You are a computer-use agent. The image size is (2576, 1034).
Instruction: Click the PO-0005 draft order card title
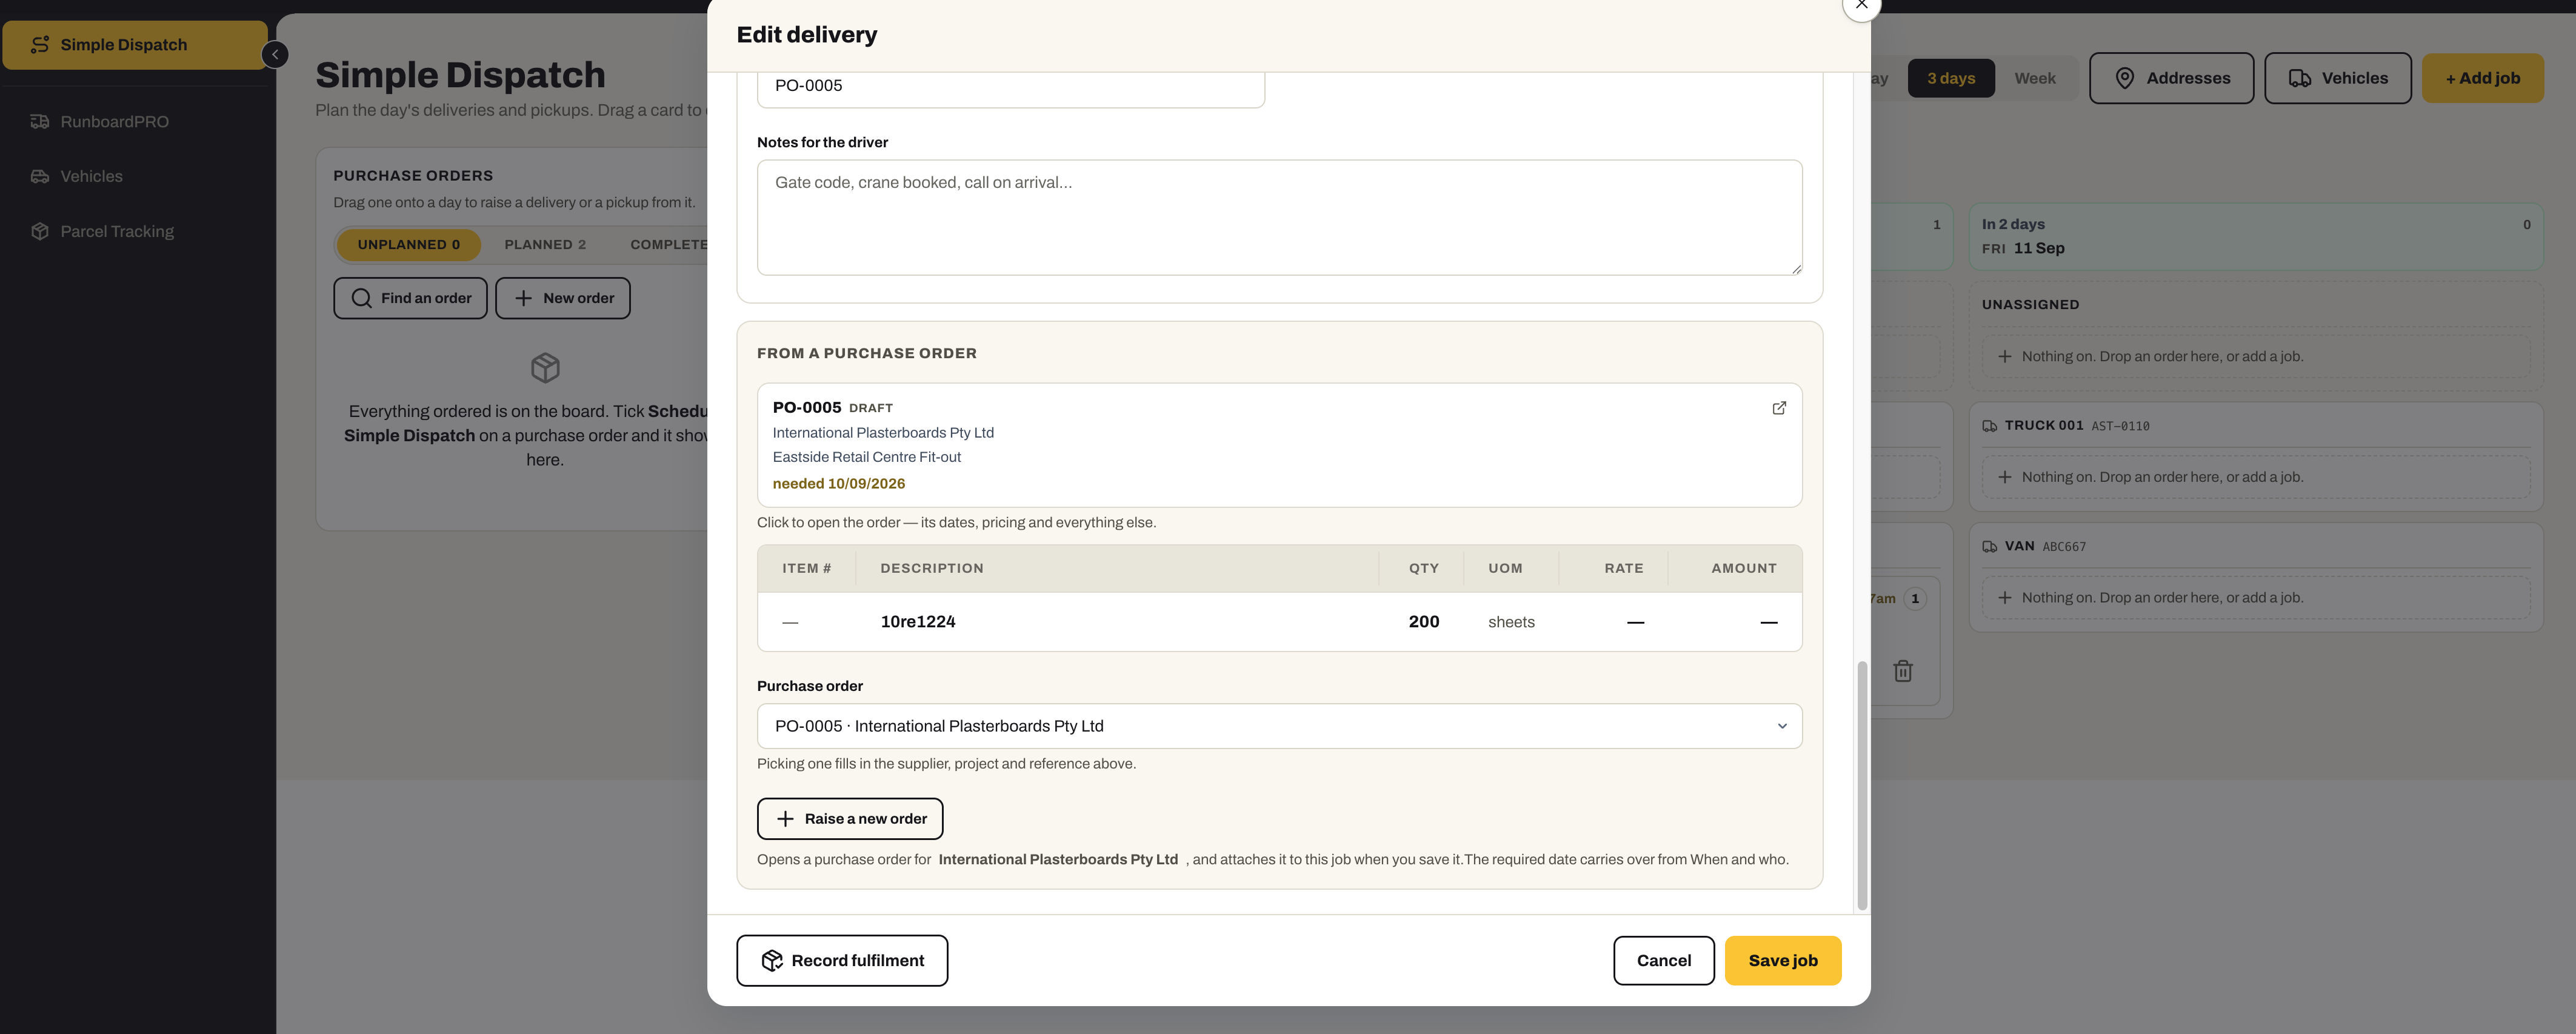point(806,407)
